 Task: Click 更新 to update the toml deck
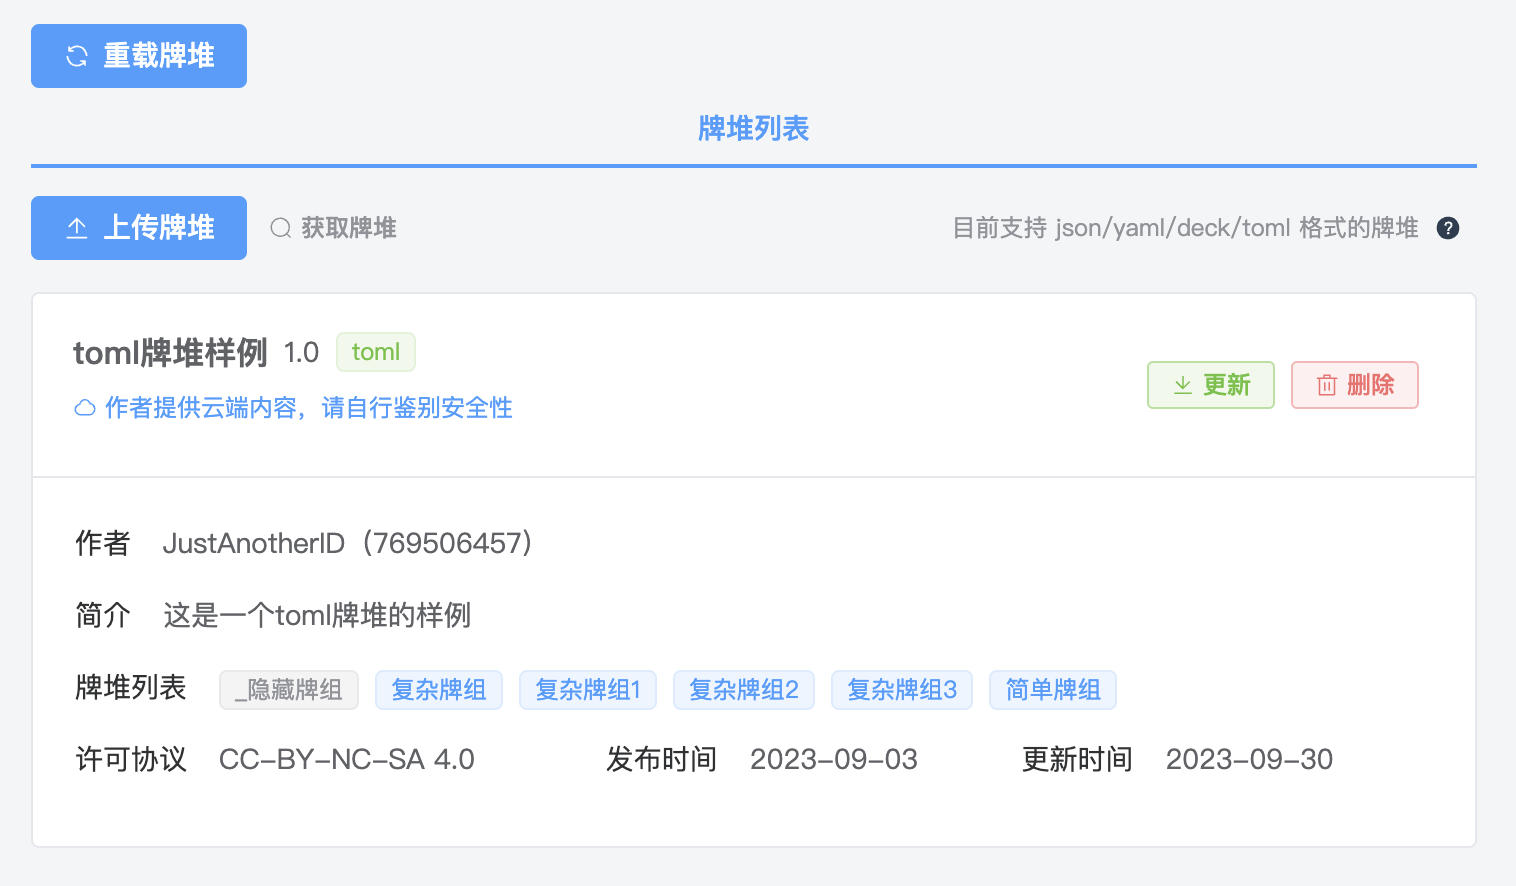click(1211, 385)
